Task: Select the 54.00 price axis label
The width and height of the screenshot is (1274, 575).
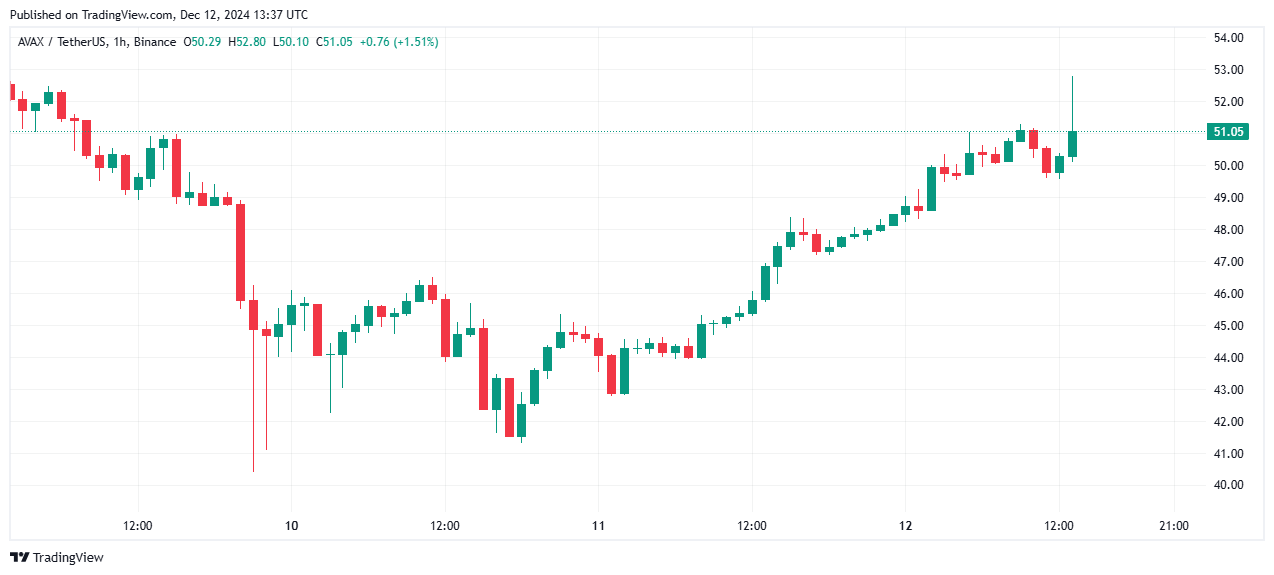Action: point(1227,38)
